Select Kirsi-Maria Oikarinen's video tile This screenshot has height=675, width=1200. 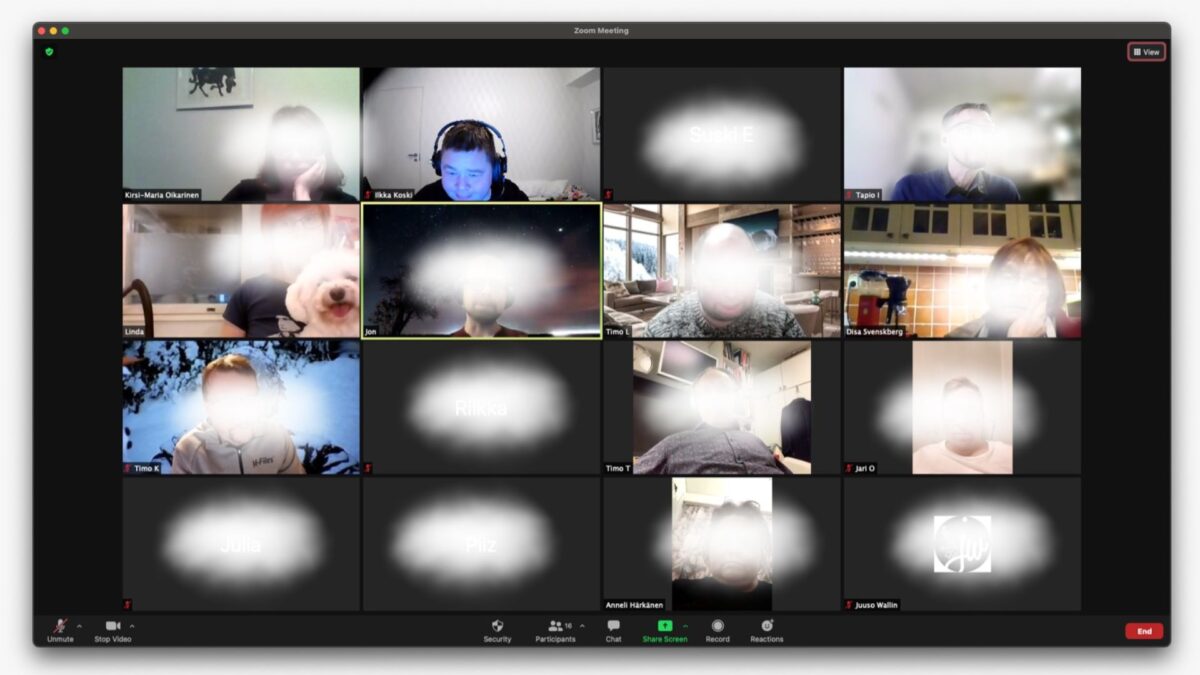pyautogui.click(x=241, y=134)
